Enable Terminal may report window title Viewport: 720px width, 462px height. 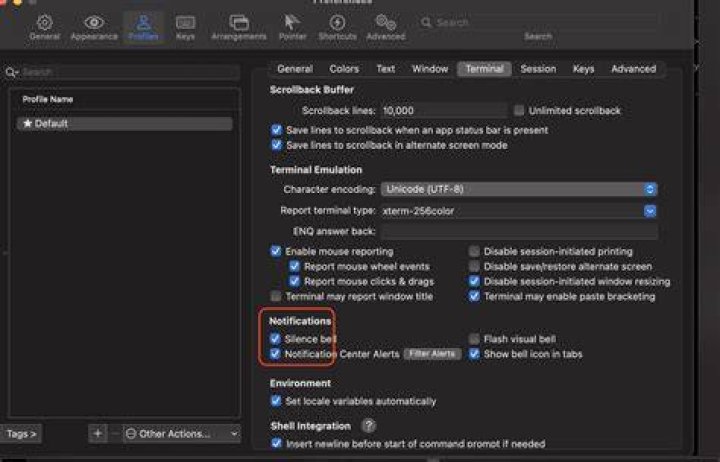(x=276, y=296)
